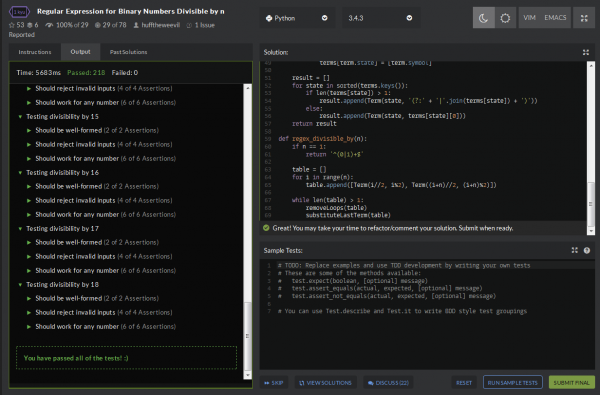600x395 pixels.
Task: Click 'def regex_divisible_by(n):' code line
Action: coord(323,139)
